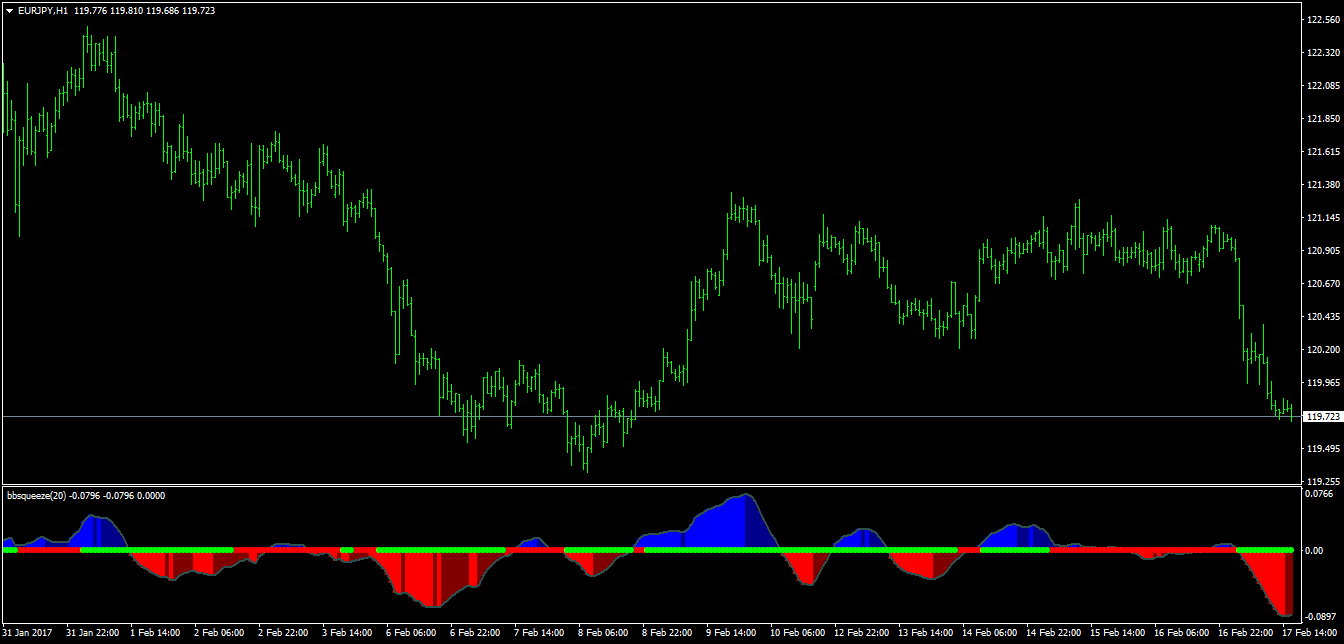Click the 119.965 price axis label

click(1322, 383)
